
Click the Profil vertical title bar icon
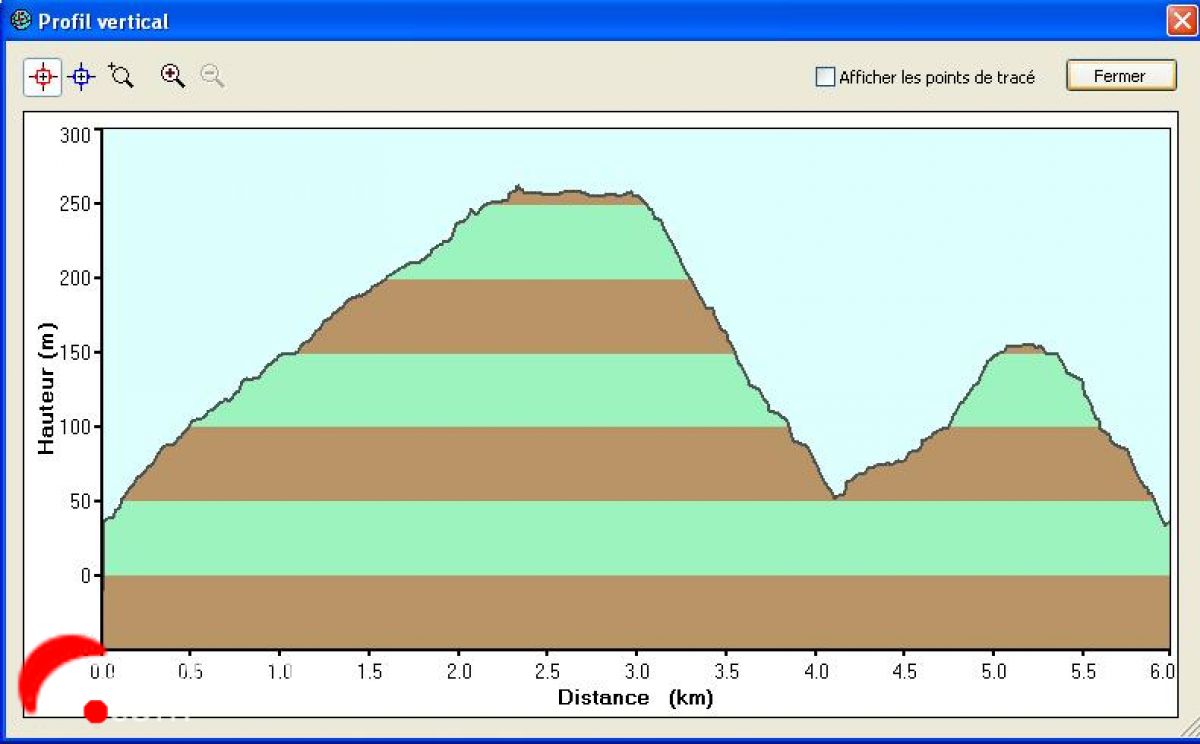coord(20,21)
